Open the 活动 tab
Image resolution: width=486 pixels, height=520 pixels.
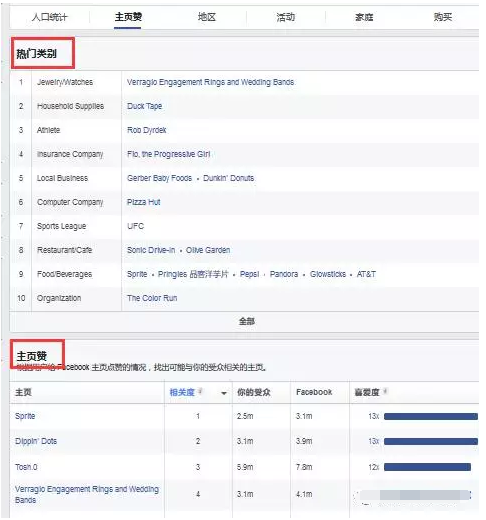(285, 17)
